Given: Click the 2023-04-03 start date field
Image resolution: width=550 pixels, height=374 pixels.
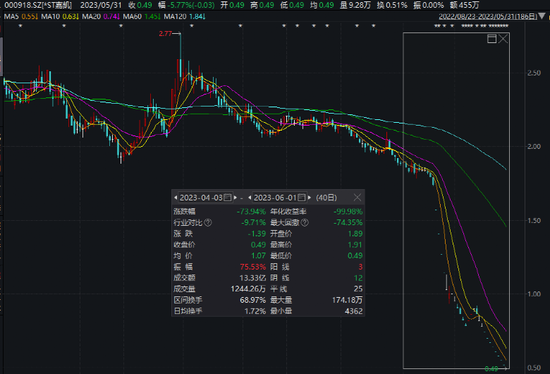Looking at the screenshot, I should (201, 198).
